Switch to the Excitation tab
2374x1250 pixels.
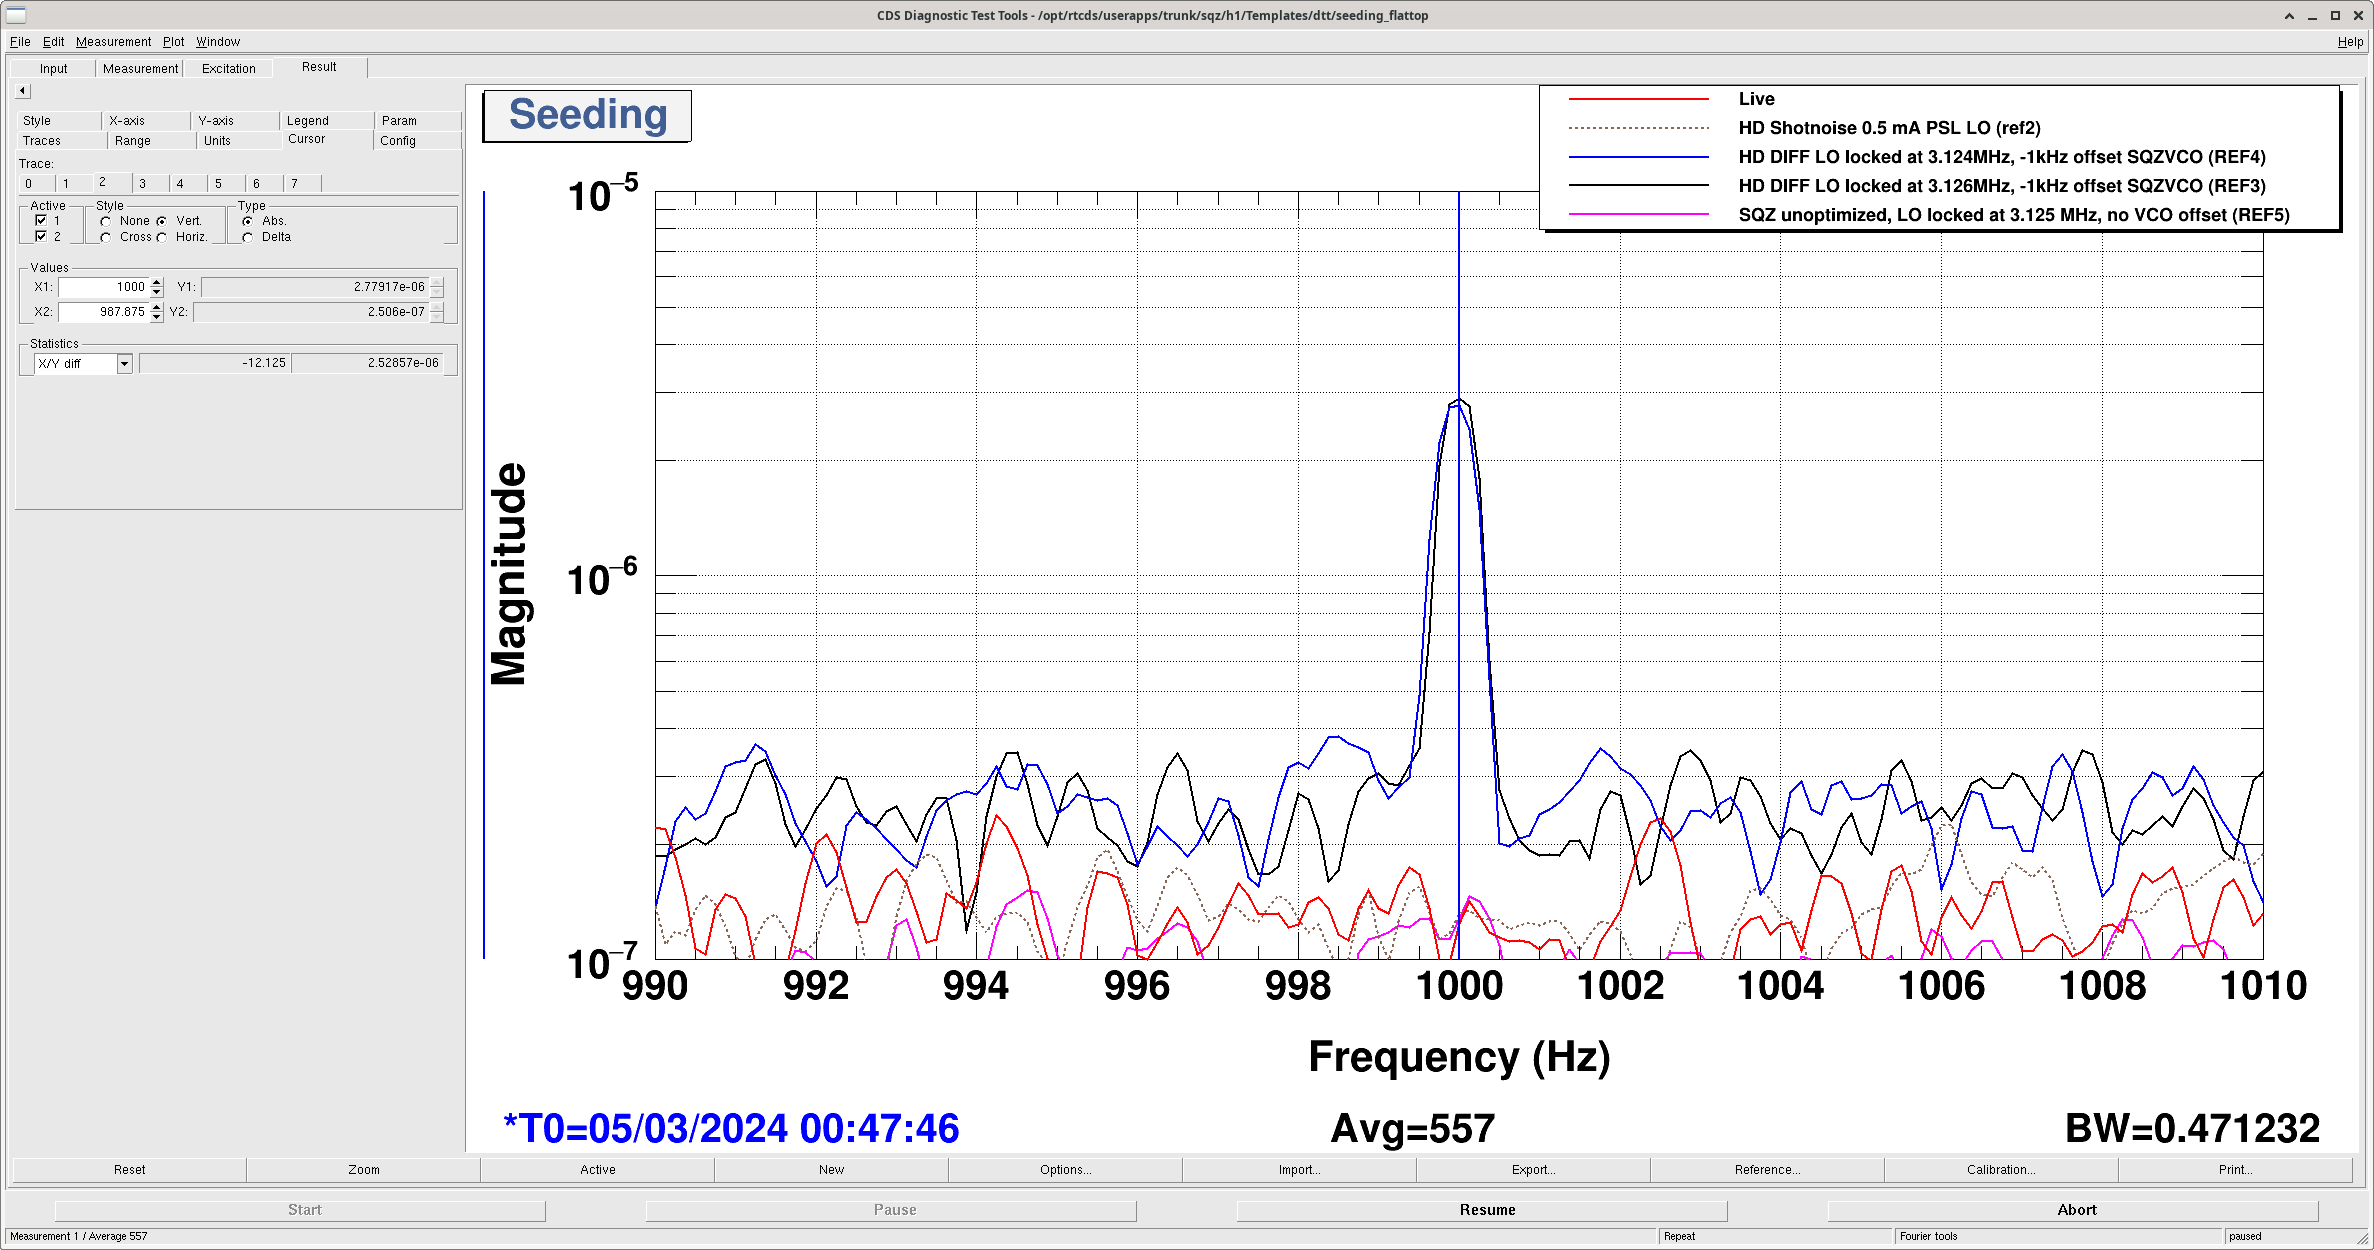point(228,69)
